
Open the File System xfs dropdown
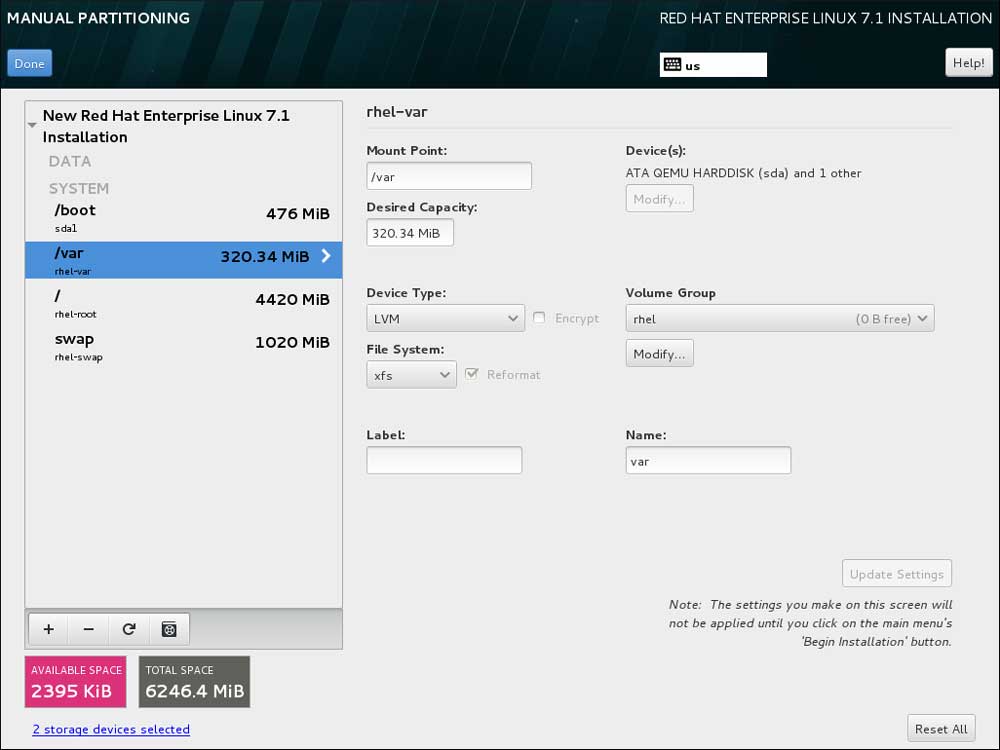(411, 375)
